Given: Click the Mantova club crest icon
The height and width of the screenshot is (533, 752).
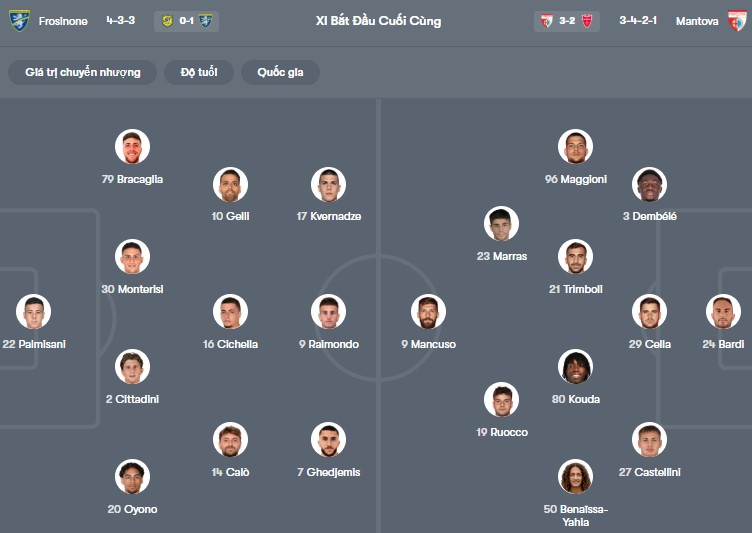Looking at the screenshot, I should [737, 21].
